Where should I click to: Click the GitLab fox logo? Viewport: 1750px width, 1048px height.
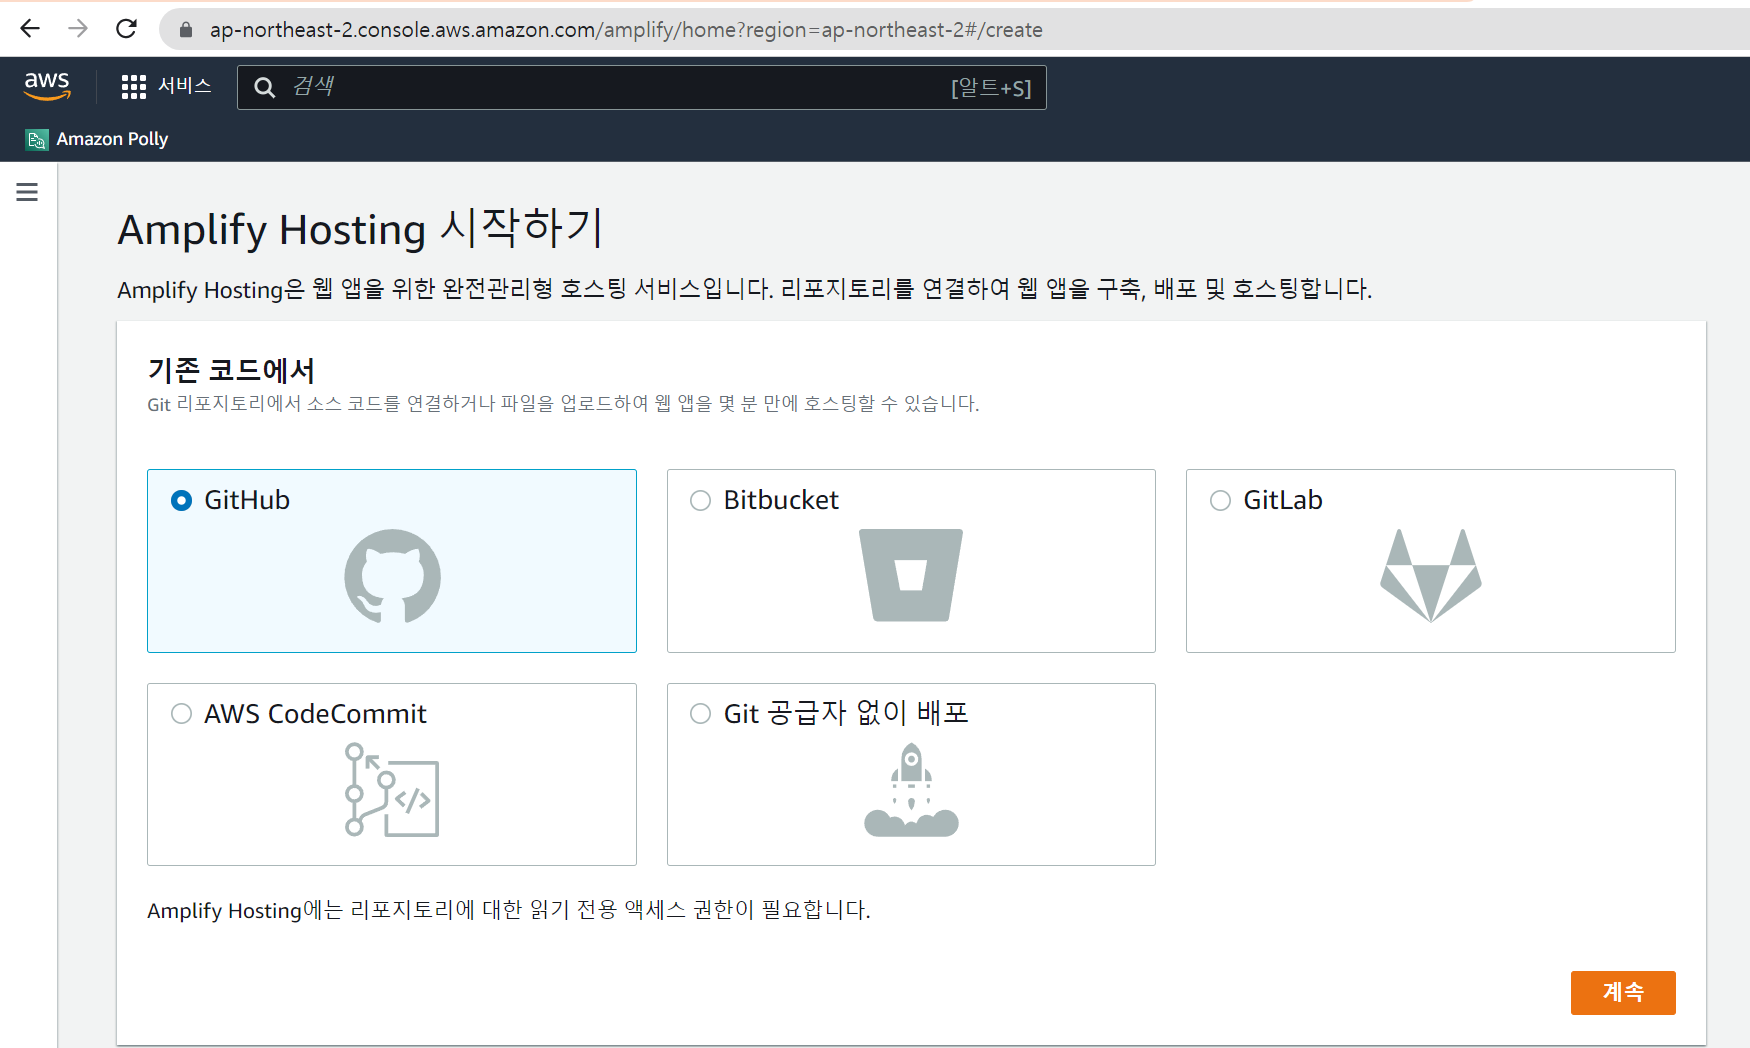pyautogui.click(x=1431, y=575)
